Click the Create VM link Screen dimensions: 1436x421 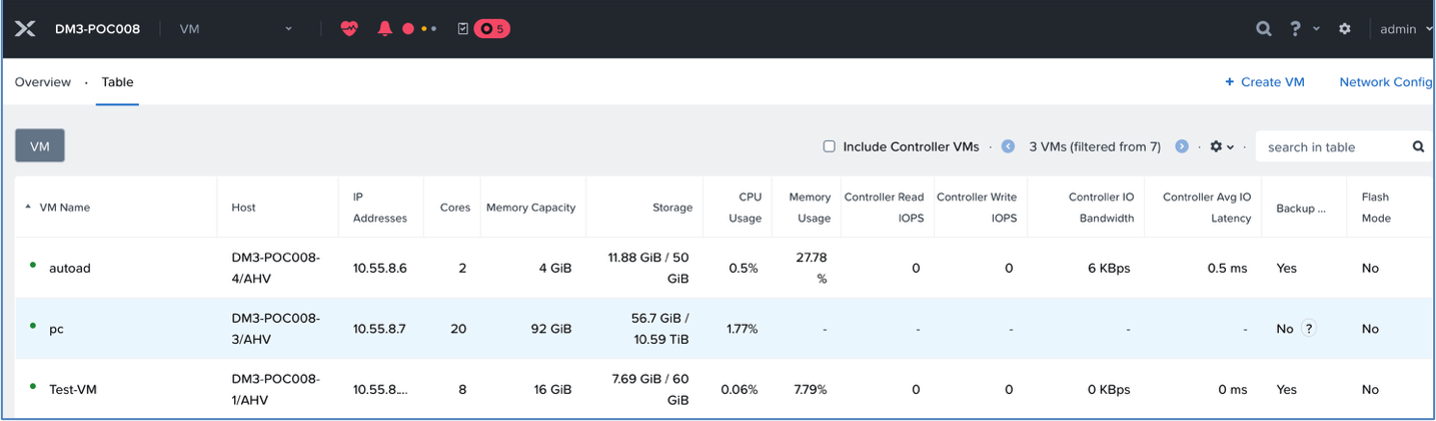(x=1265, y=82)
